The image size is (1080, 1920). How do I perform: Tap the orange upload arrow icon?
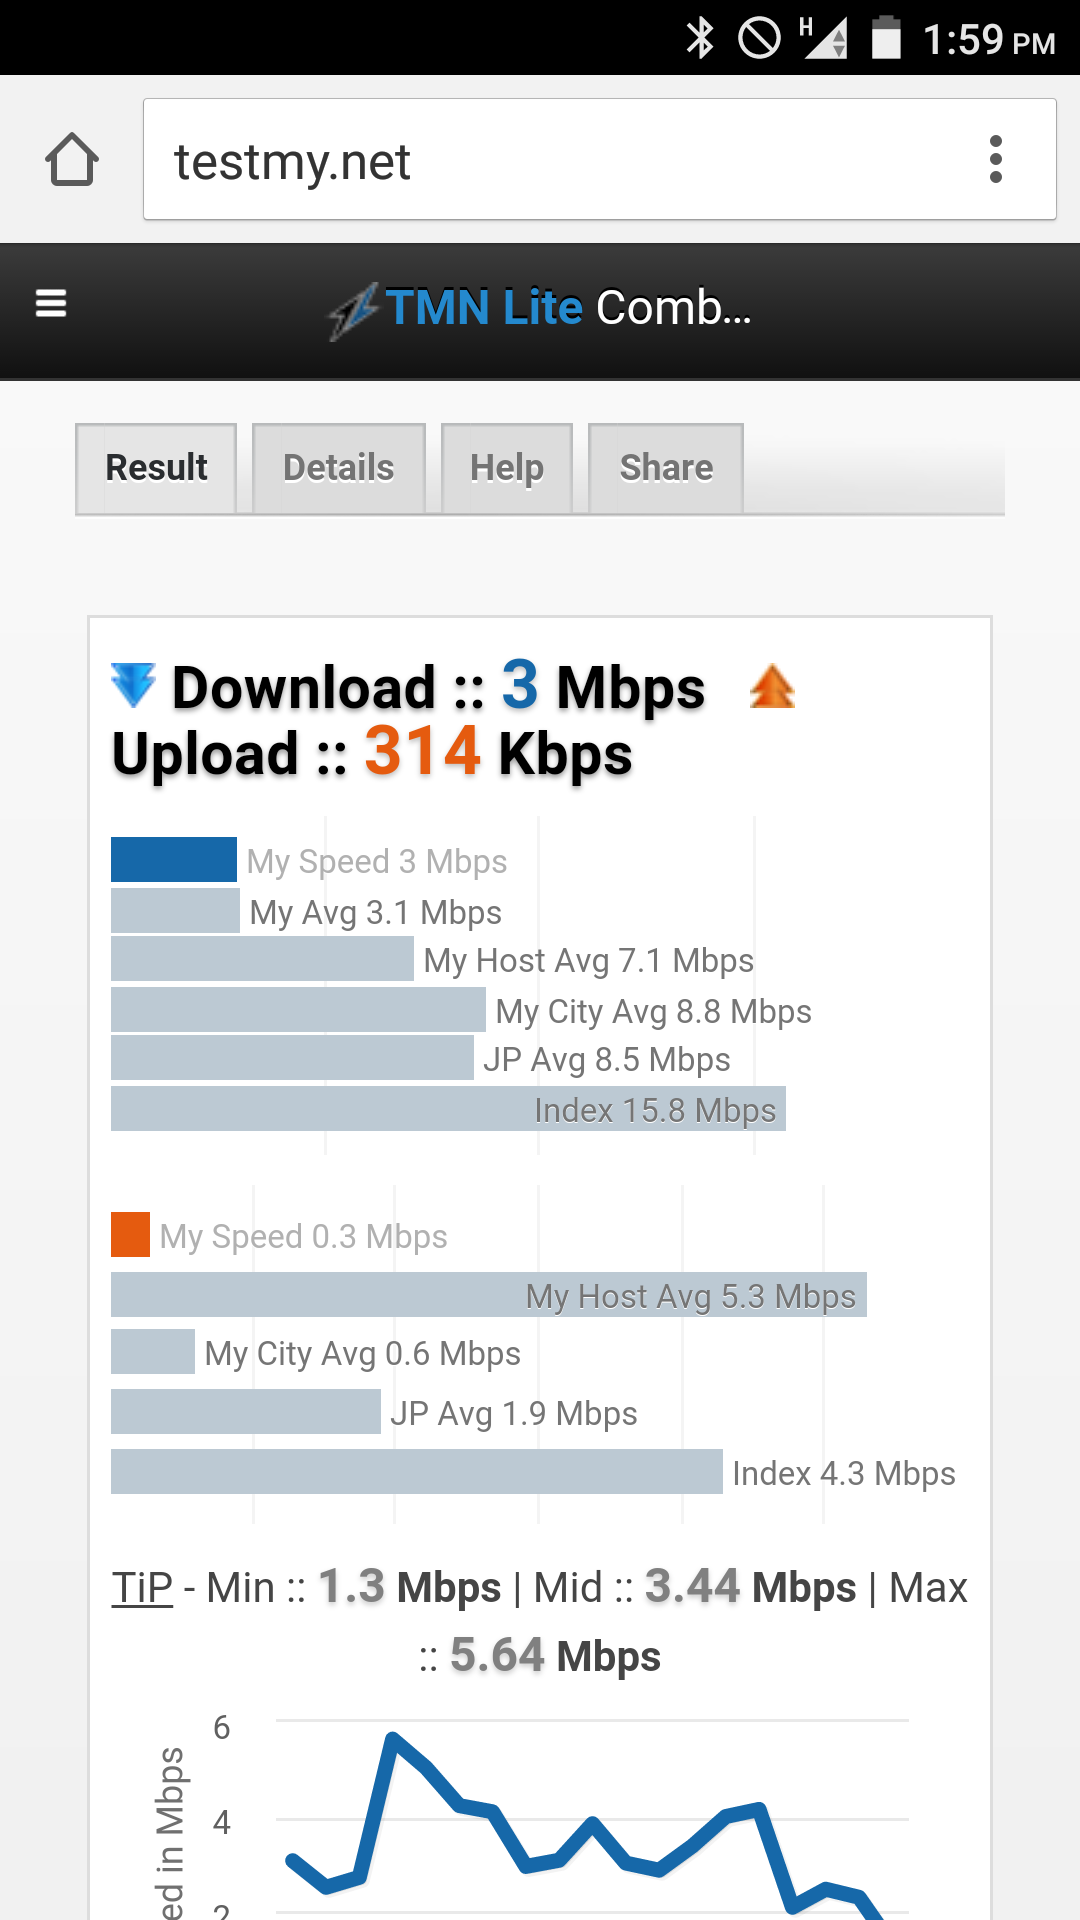pos(772,687)
